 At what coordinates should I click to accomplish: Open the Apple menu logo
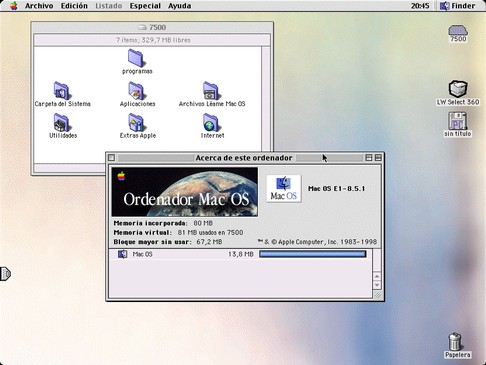(x=13, y=6)
